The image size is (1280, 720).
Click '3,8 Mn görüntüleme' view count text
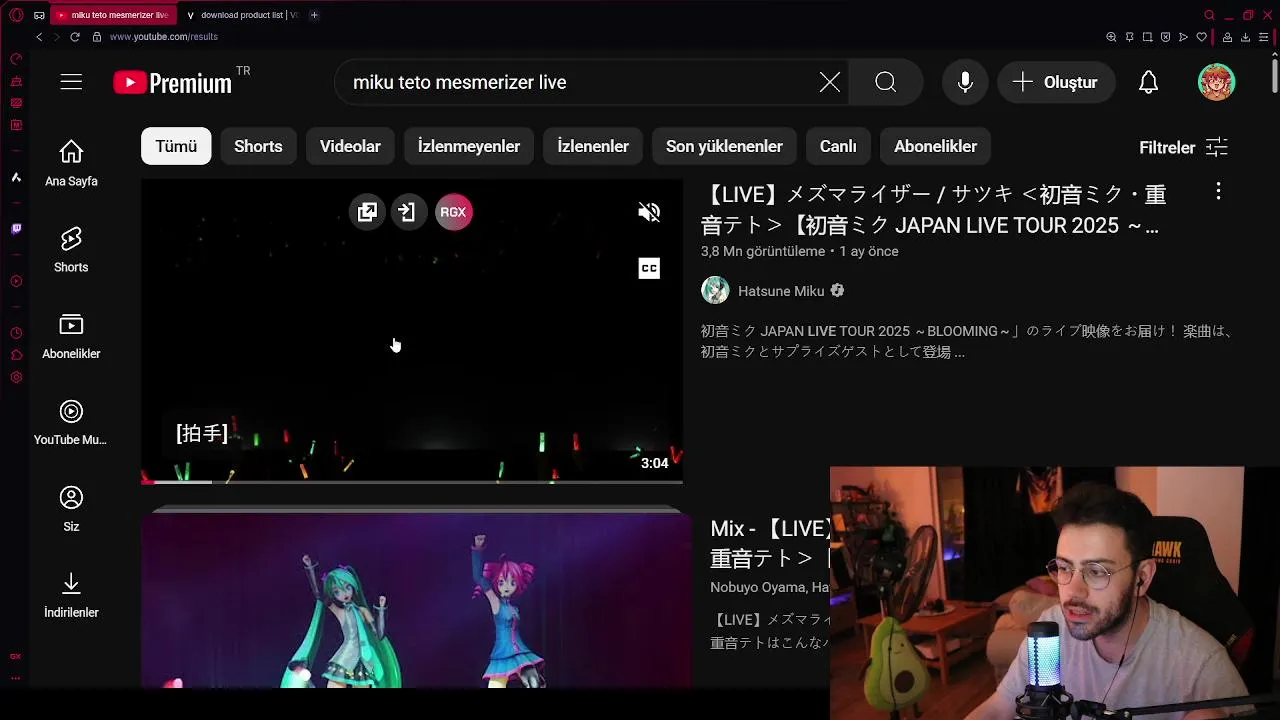763,251
